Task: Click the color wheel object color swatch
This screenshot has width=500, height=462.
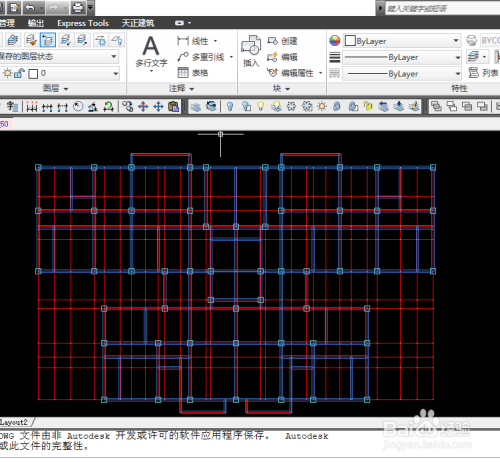Action: coord(335,41)
